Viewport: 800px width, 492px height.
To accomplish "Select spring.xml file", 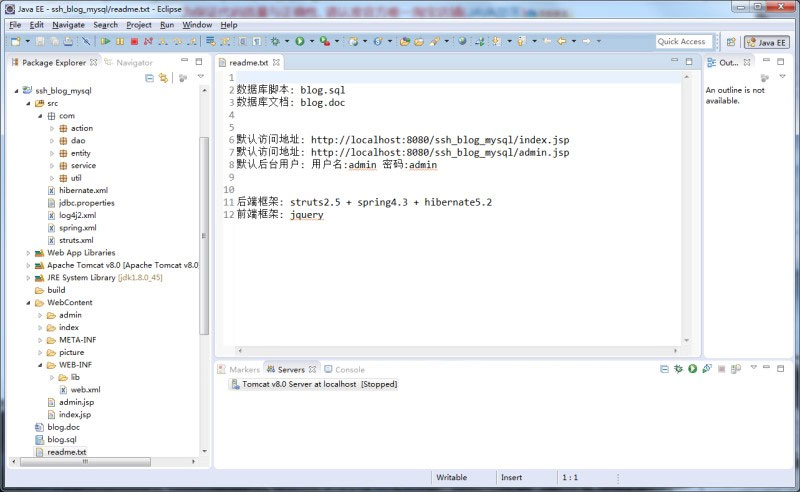I will pos(72,228).
